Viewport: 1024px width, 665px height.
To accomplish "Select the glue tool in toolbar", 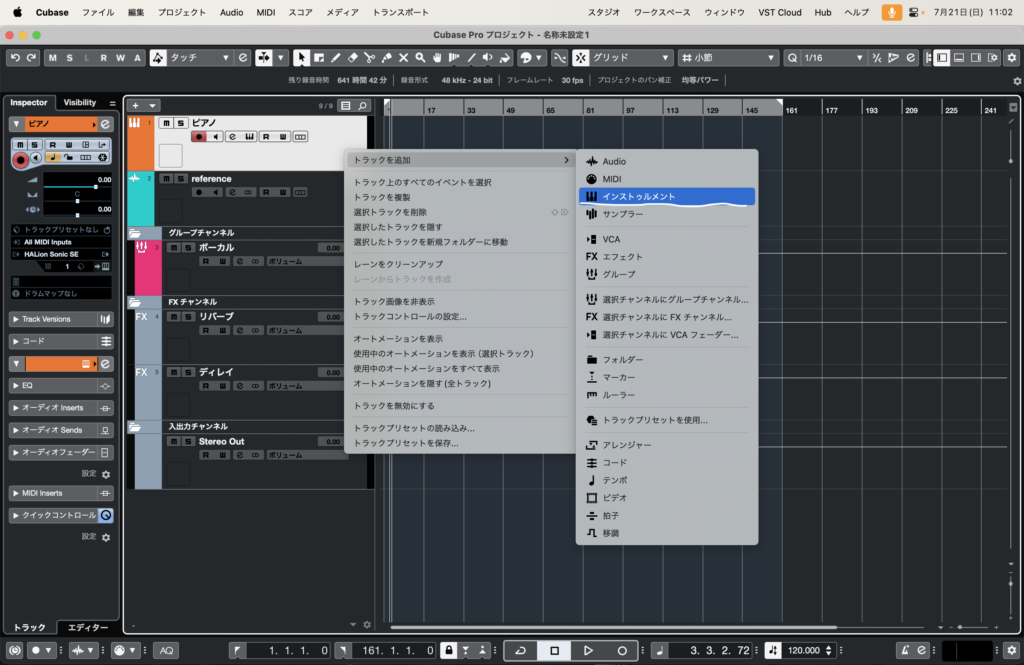I will click(x=386, y=58).
